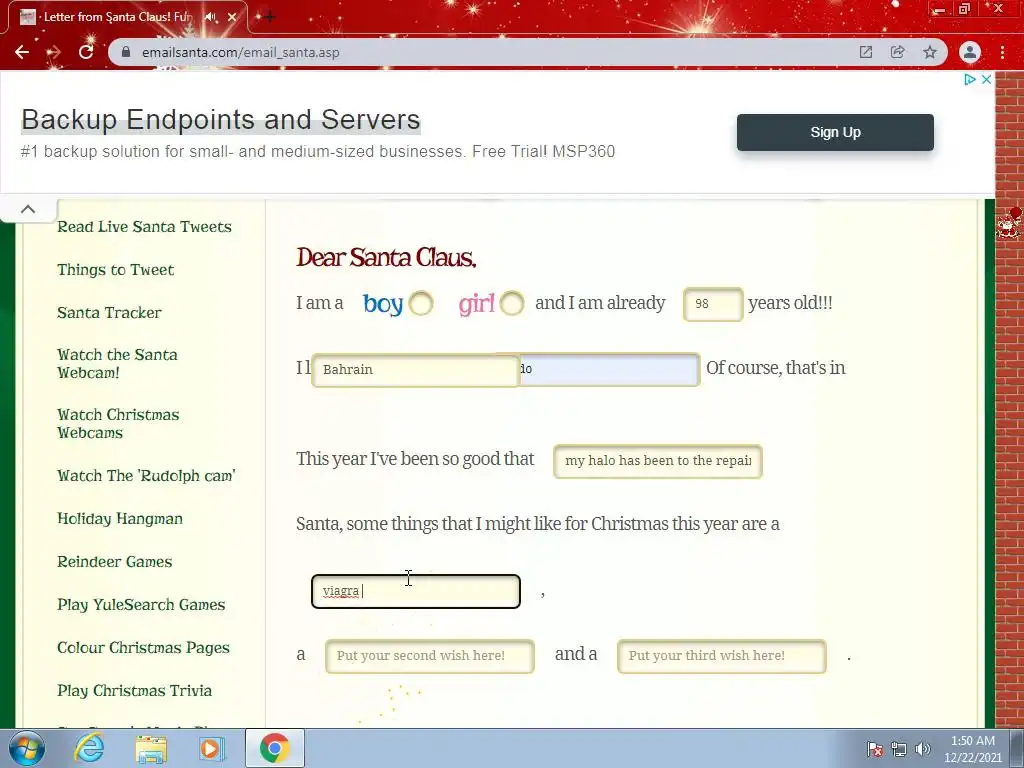This screenshot has width=1024, height=768.
Task: Click the volume speaker tray icon
Action: [x=923, y=749]
